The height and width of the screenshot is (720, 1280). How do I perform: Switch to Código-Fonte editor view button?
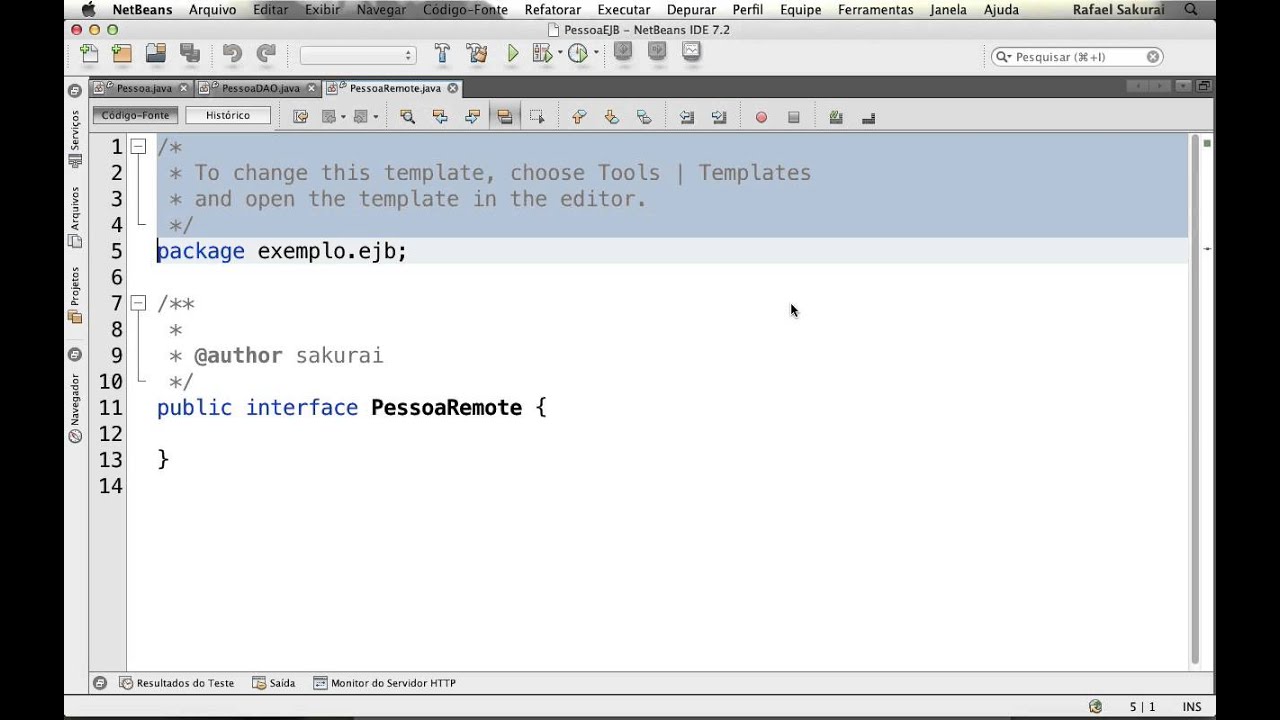coord(135,115)
